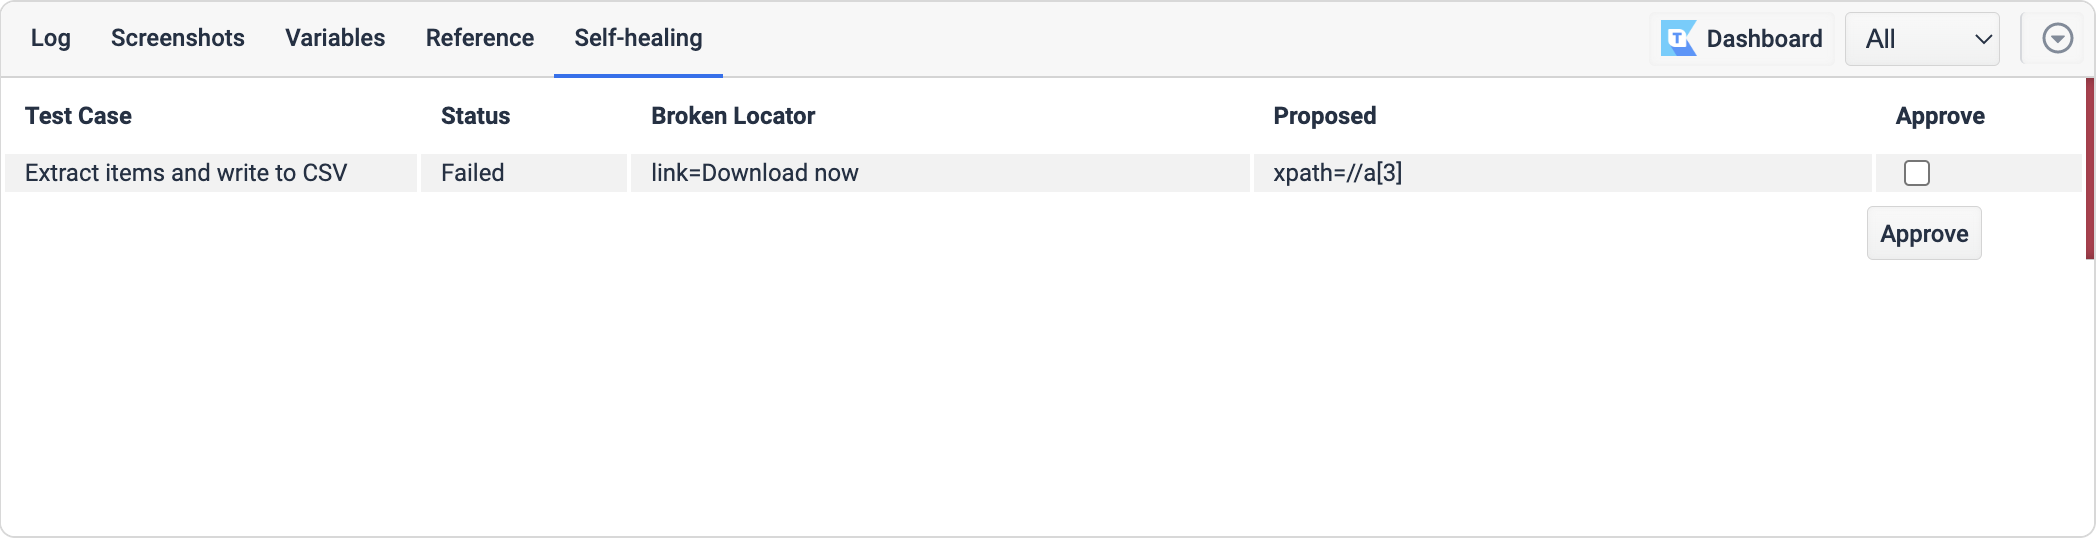2096x540 pixels.
Task: Open the Log tab
Action: pos(51,38)
